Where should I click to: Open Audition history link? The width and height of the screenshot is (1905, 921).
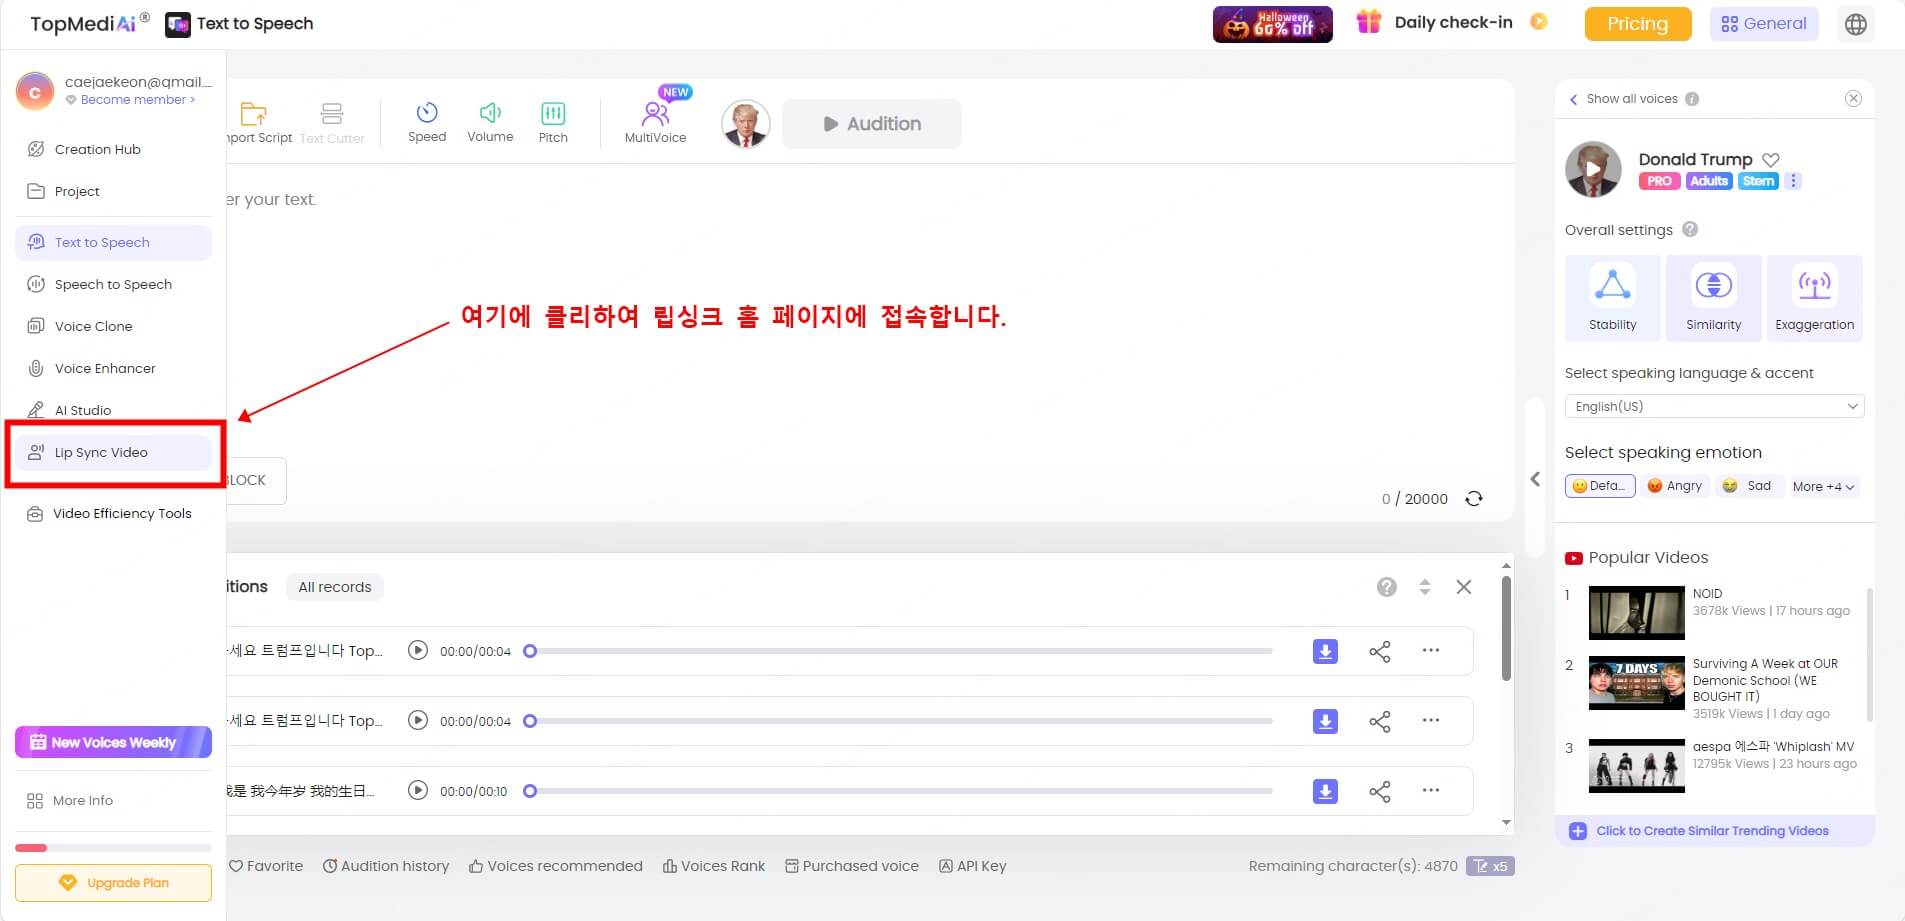click(386, 866)
